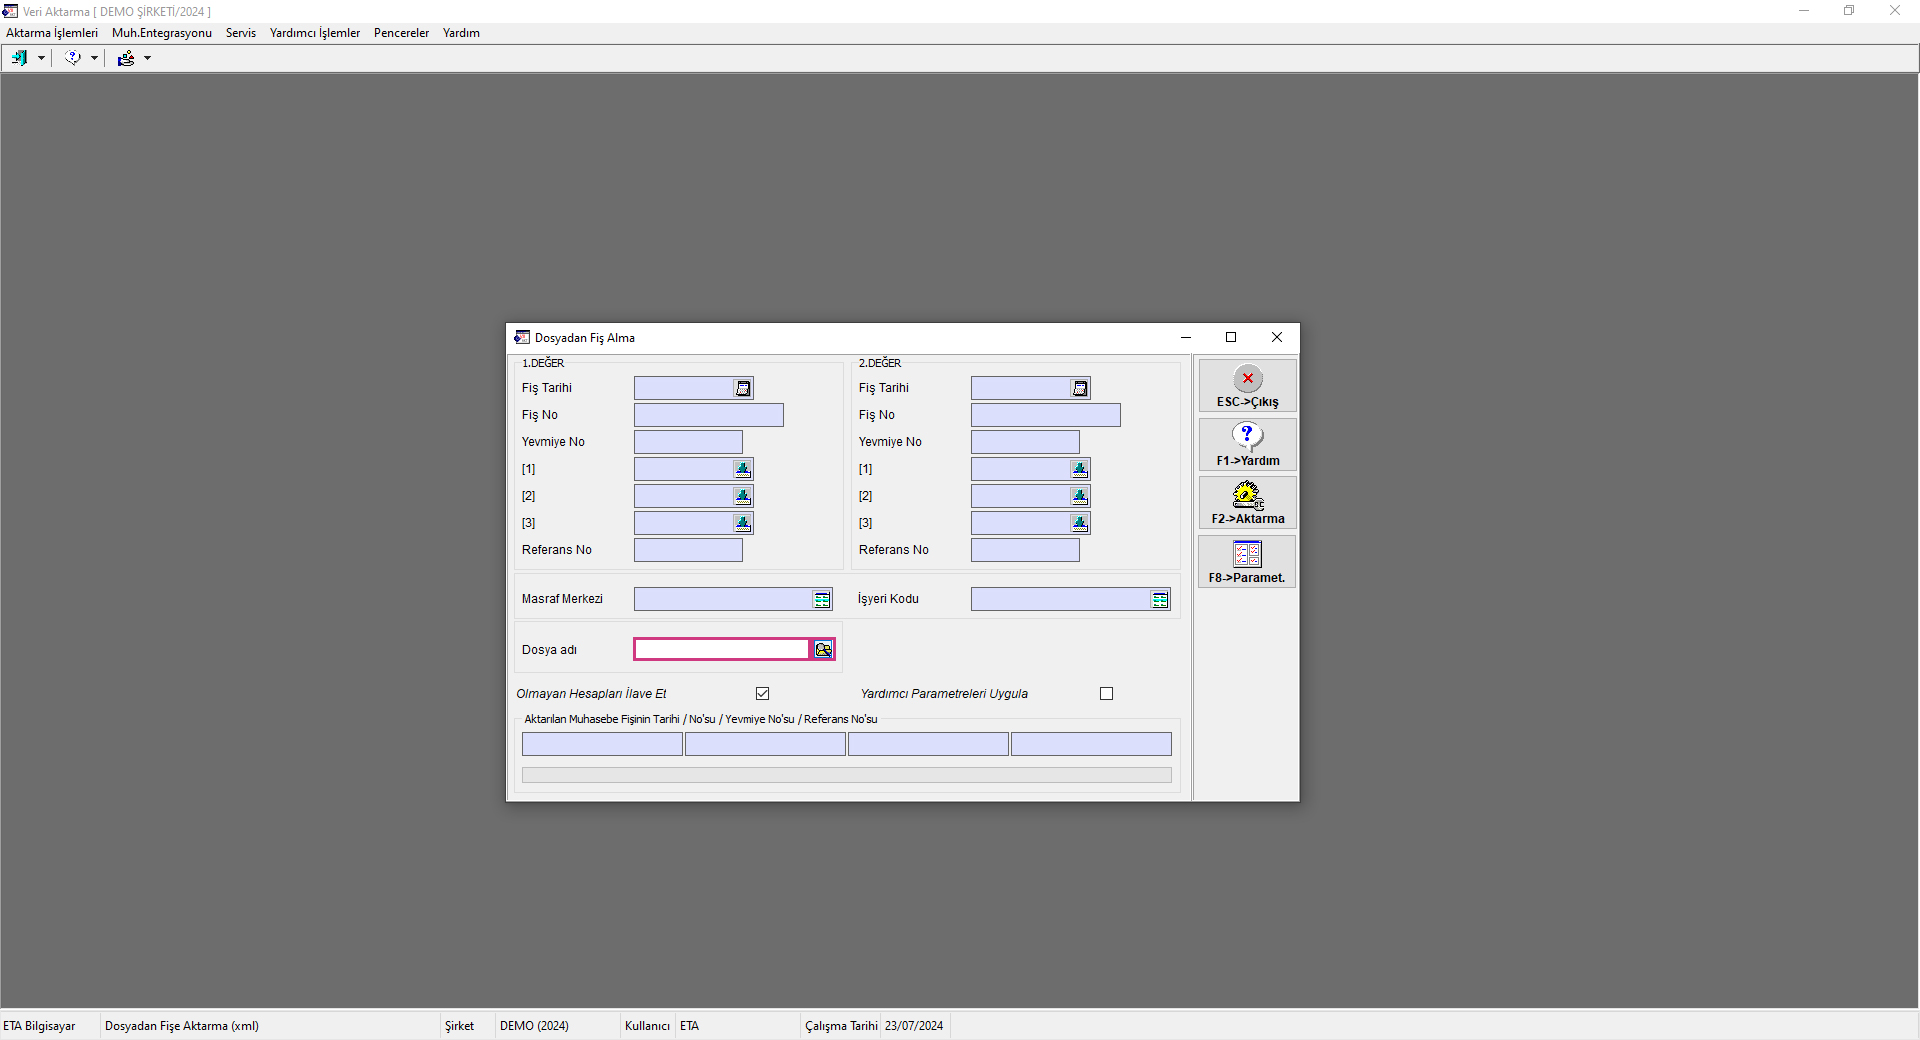Viewport: 1920px width, 1040px height.
Task: Click the ESC->Çıkış exit button
Action: (1247, 386)
